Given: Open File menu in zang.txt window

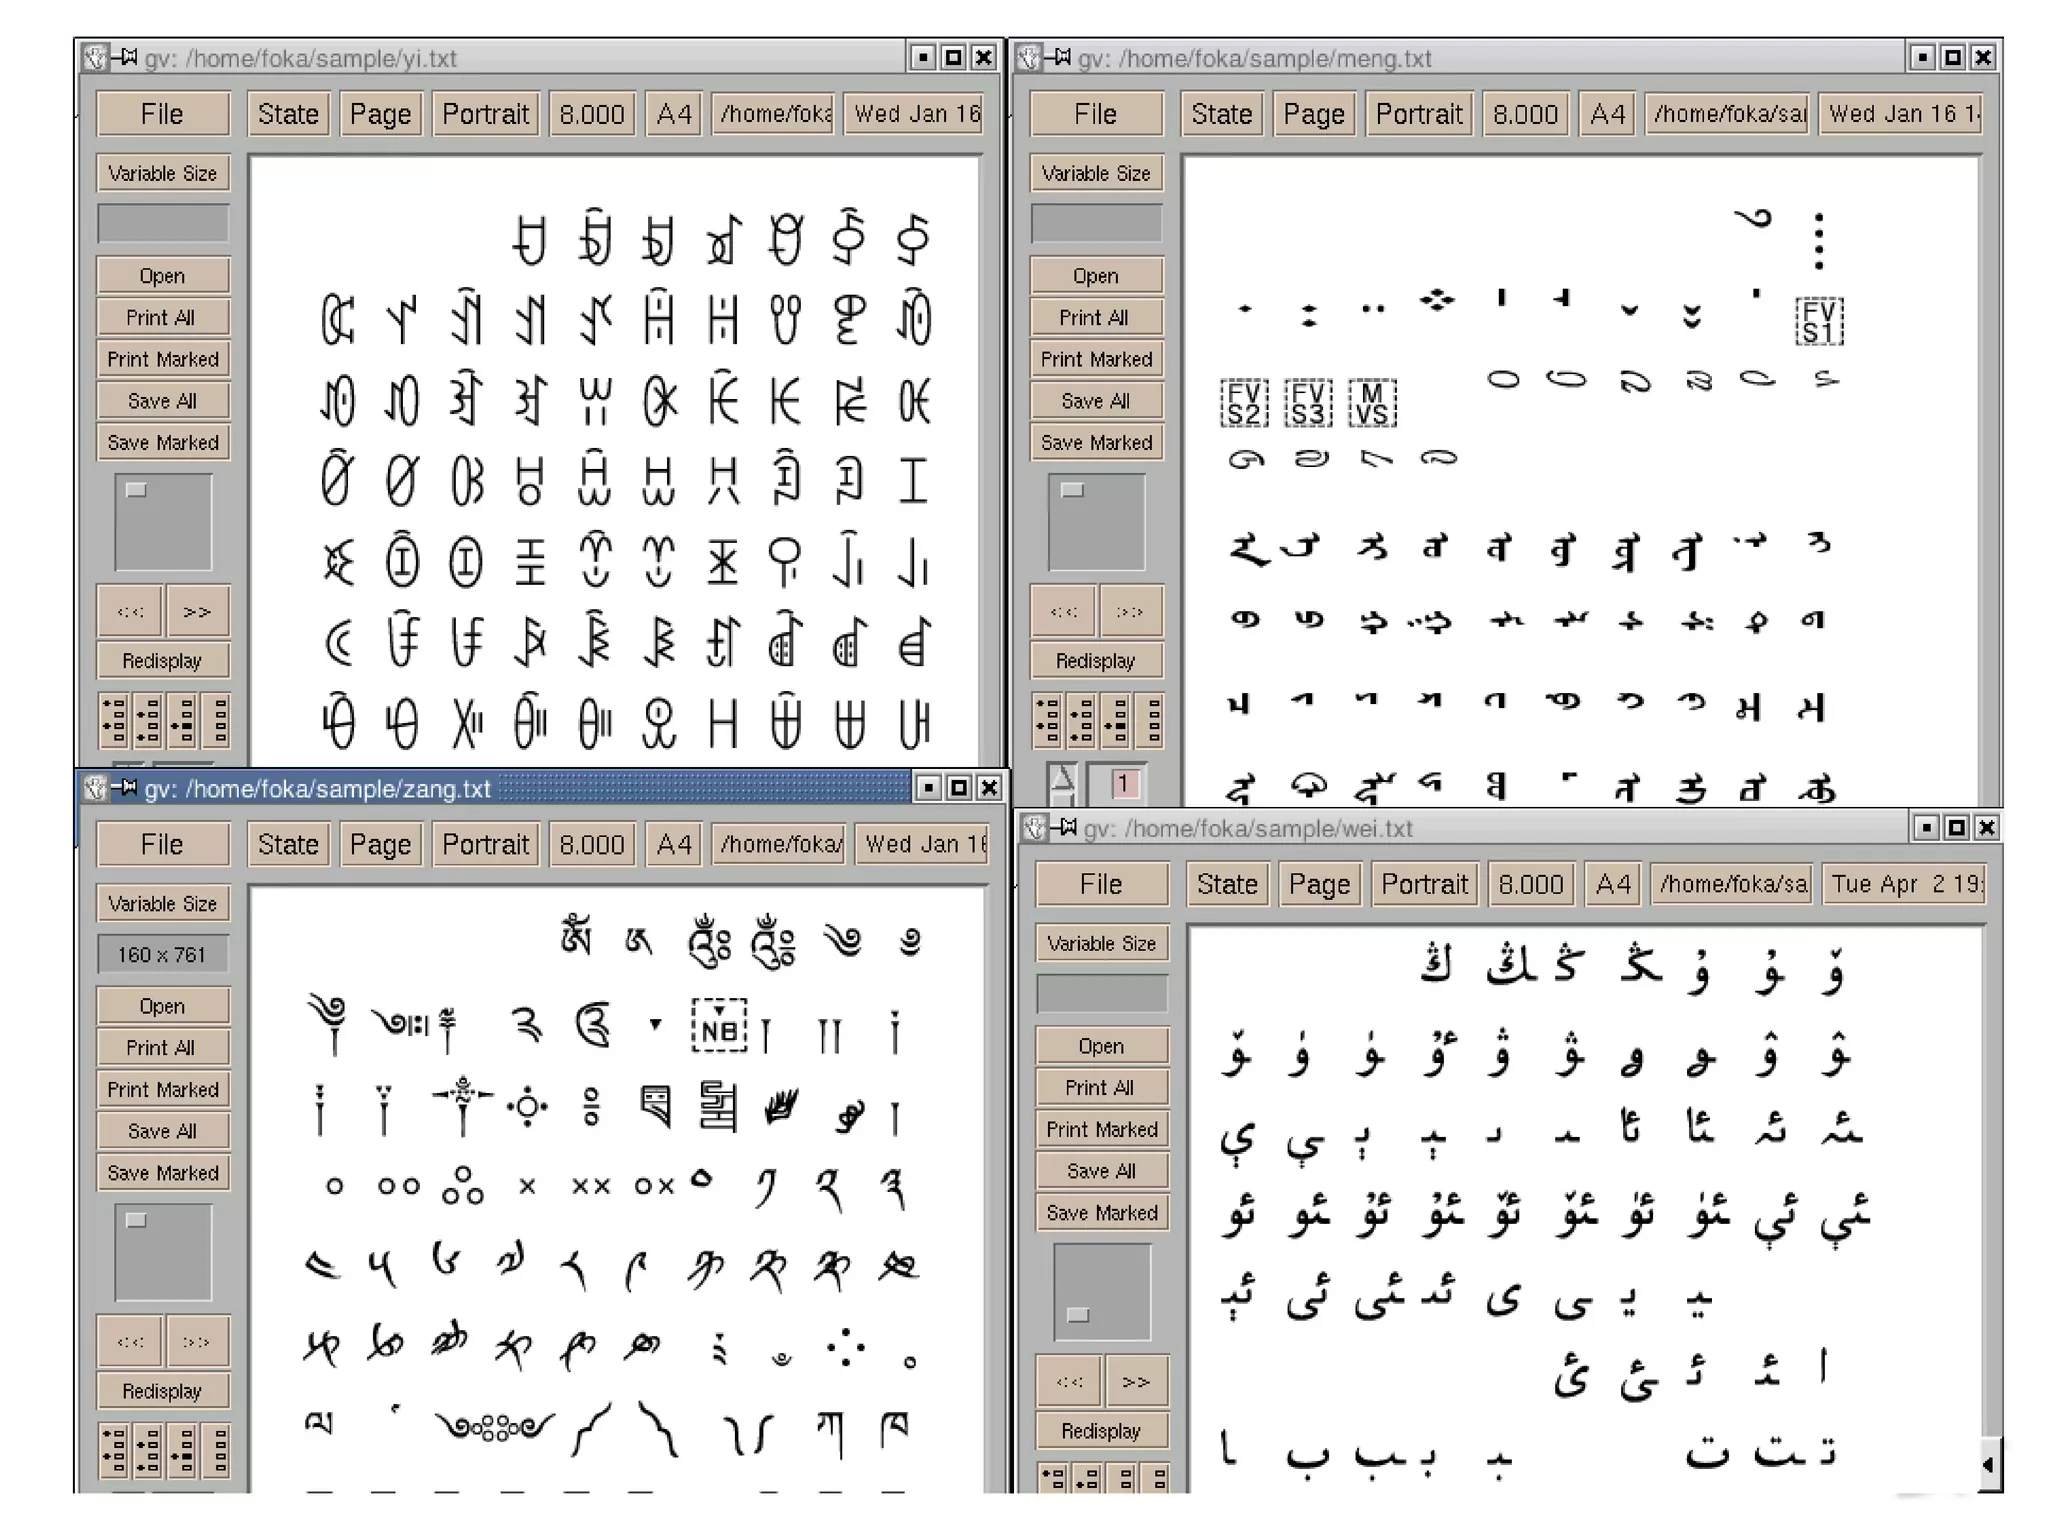Looking at the screenshot, I should pyautogui.click(x=162, y=844).
